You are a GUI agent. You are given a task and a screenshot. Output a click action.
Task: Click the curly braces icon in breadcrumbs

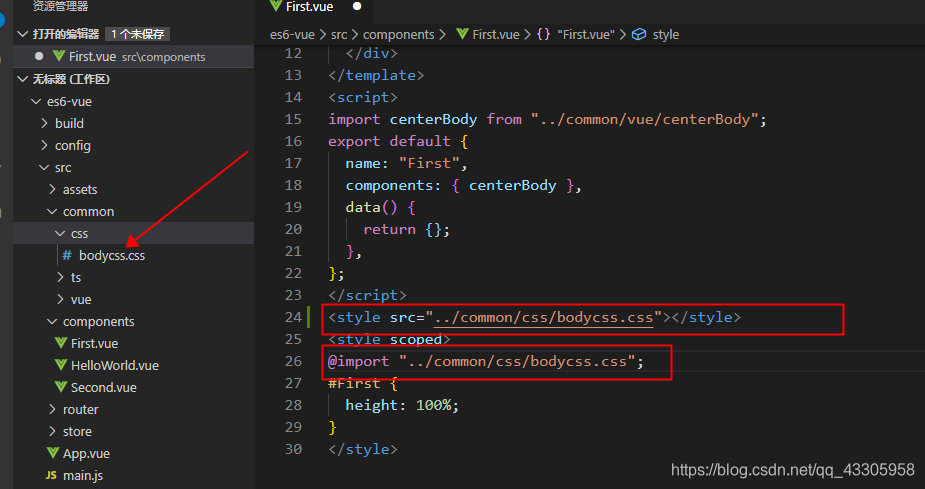pyautogui.click(x=543, y=34)
